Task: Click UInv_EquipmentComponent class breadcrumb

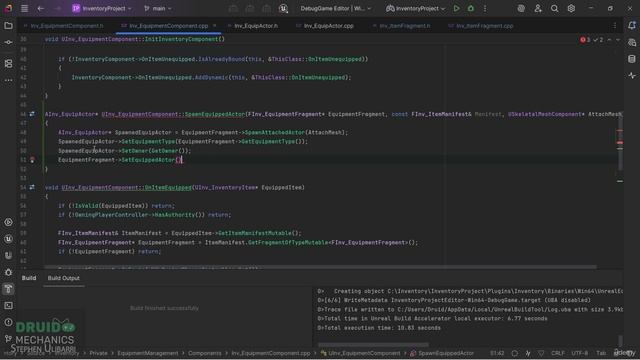Action: tap(360, 353)
